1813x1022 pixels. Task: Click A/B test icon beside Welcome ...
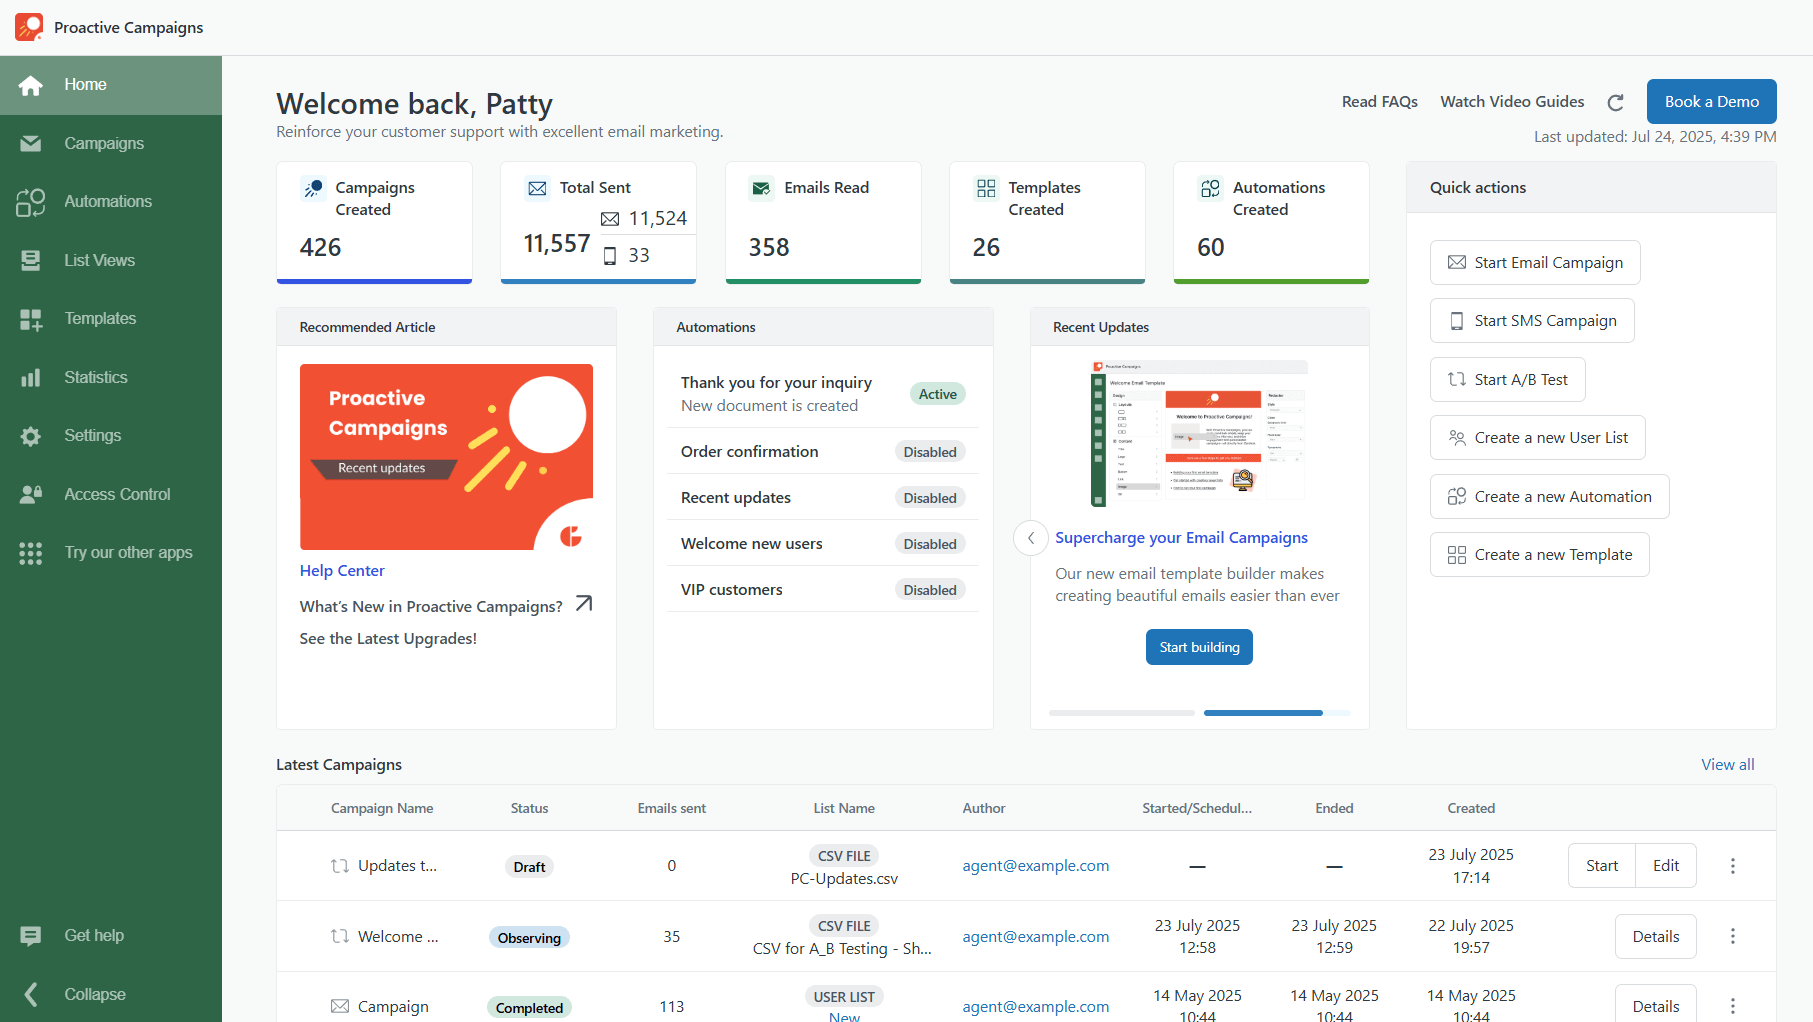pyautogui.click(x=340, y=936)
